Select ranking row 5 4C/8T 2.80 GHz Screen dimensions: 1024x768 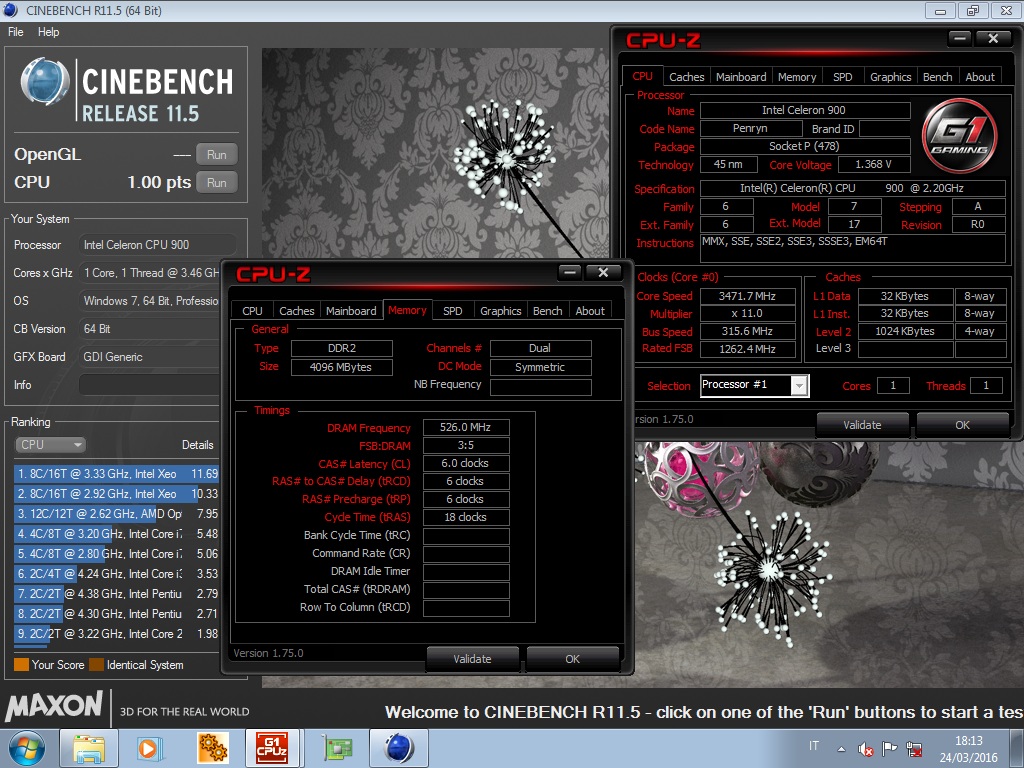tap(116, 554)
